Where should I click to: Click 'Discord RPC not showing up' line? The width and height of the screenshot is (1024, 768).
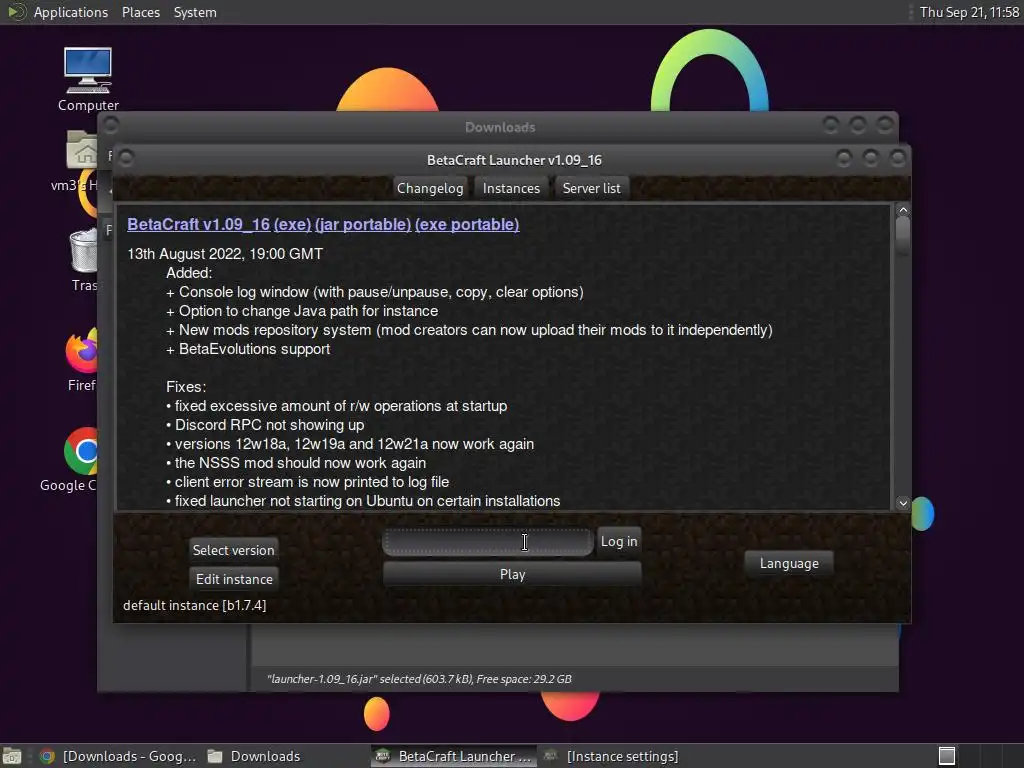(x=265, y=425)
